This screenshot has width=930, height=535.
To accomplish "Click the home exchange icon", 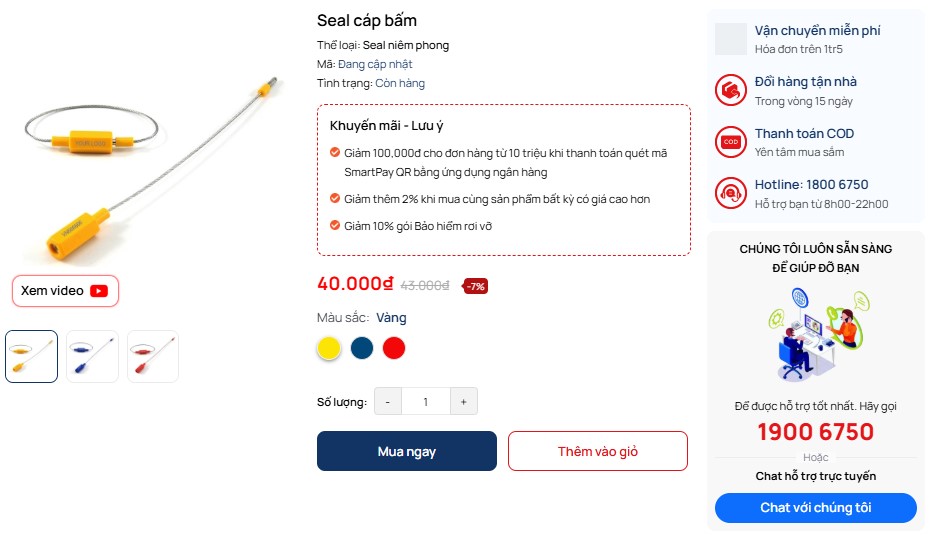I will (x=731, y=90).
